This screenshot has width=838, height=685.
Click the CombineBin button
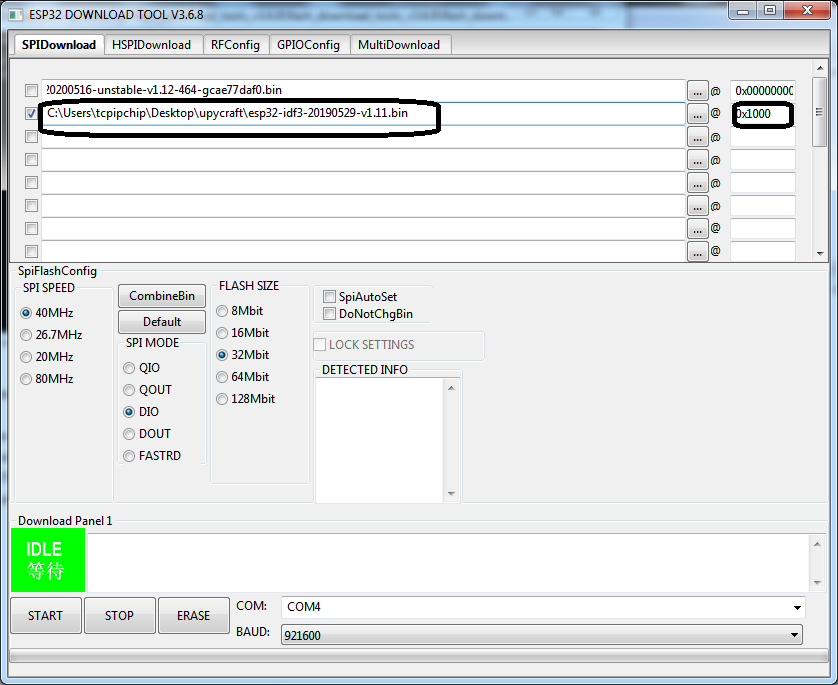click(162, 296)
